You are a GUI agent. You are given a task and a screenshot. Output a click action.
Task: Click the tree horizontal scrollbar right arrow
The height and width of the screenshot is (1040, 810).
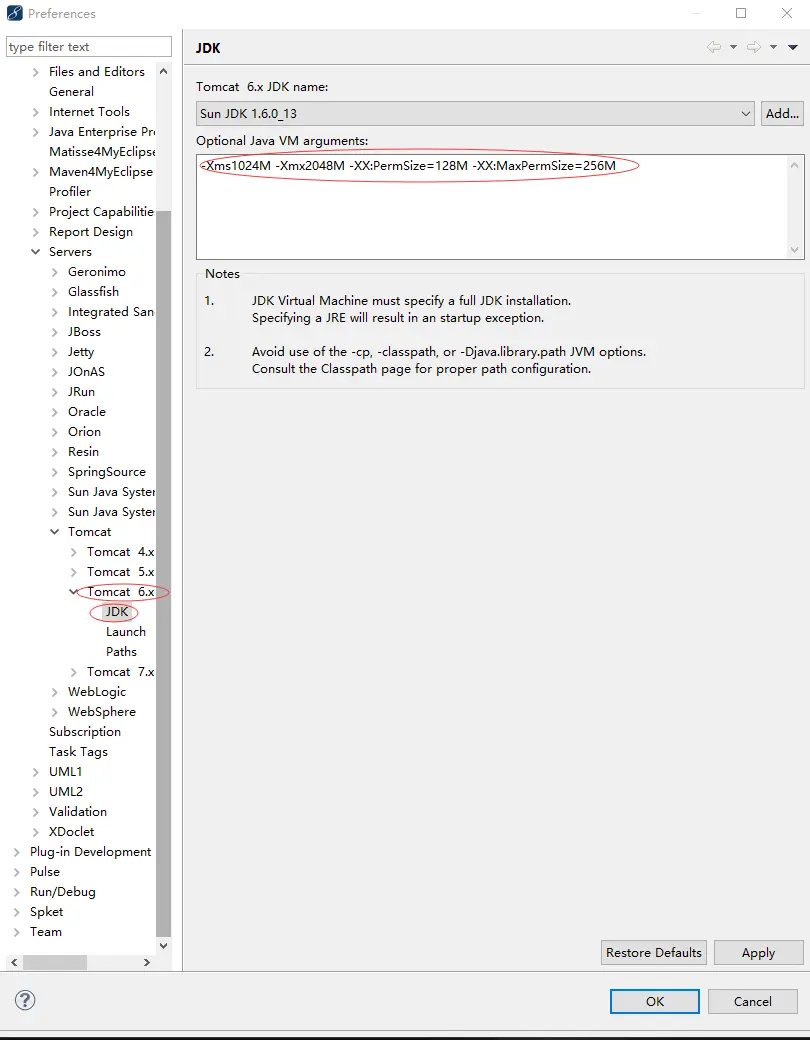click(x=147, y=962)
